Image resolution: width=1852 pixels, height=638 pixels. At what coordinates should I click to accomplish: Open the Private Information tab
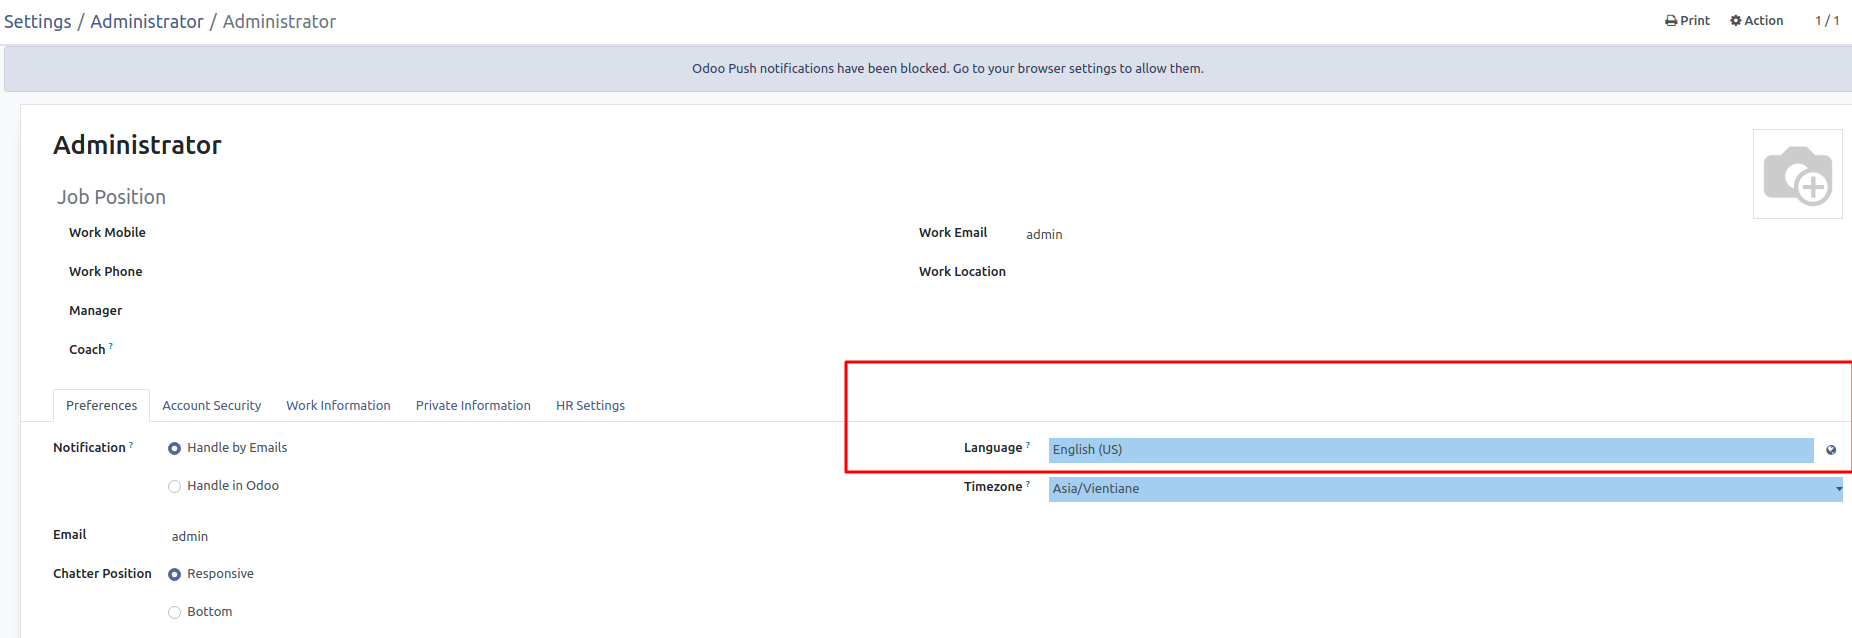point(473,406)
